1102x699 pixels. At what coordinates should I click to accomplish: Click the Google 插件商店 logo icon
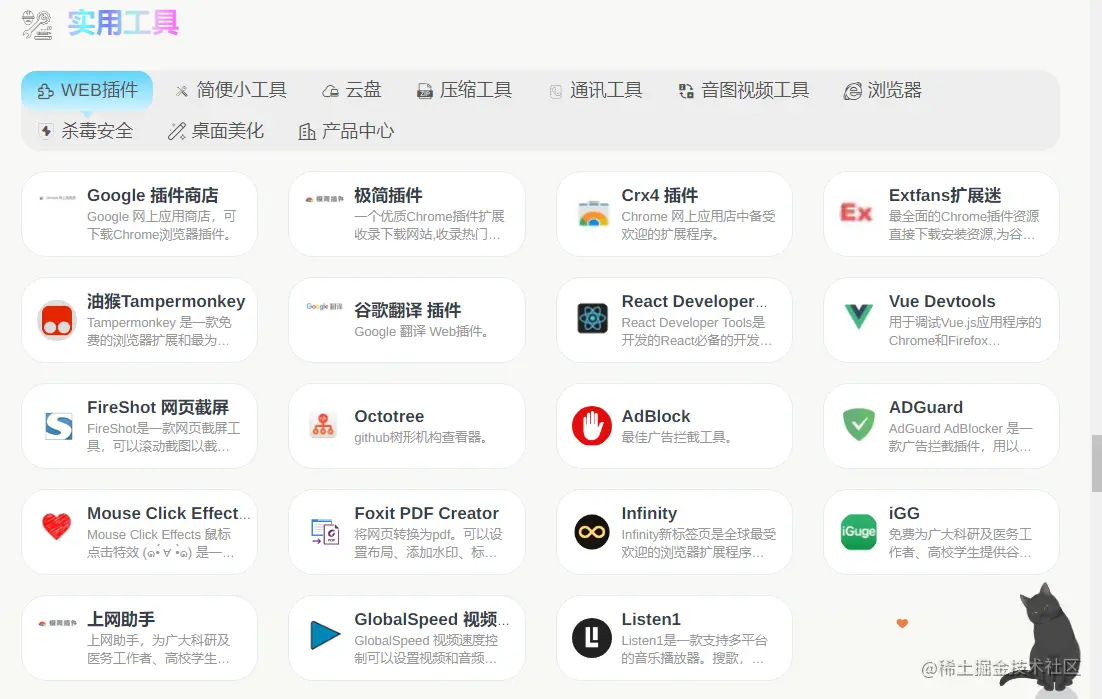57,199
